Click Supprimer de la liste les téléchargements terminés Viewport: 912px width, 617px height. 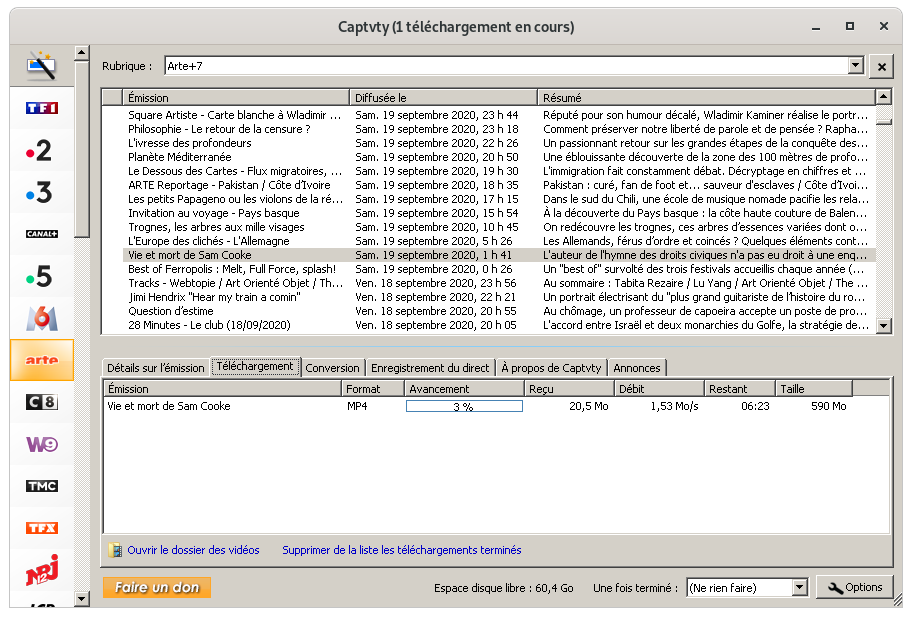402,550
